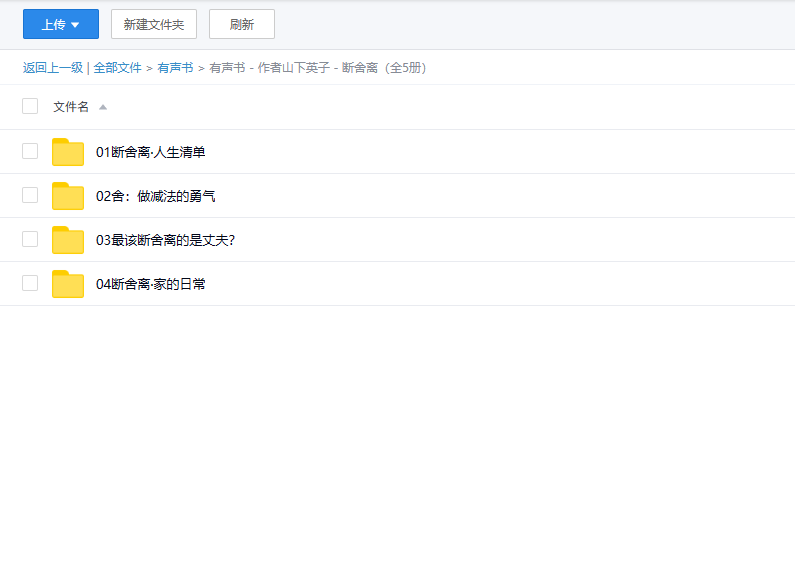795x577 pixels.
Task: Tick the select-all checkbox beside 文件名
Action: (x=30, y=106)
